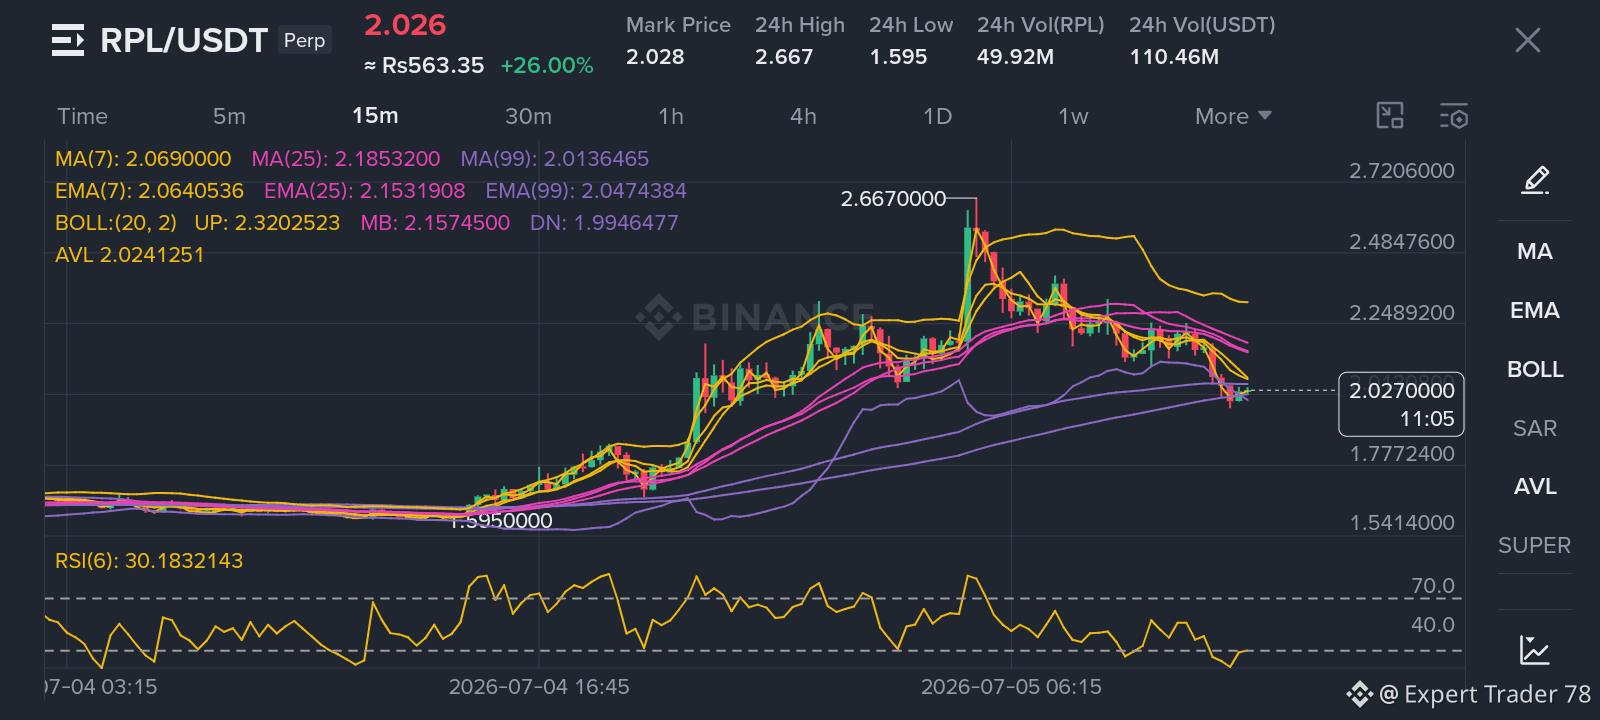
Task: Toggle the SUPER indicator
Action: click(x=1535, y=545)
